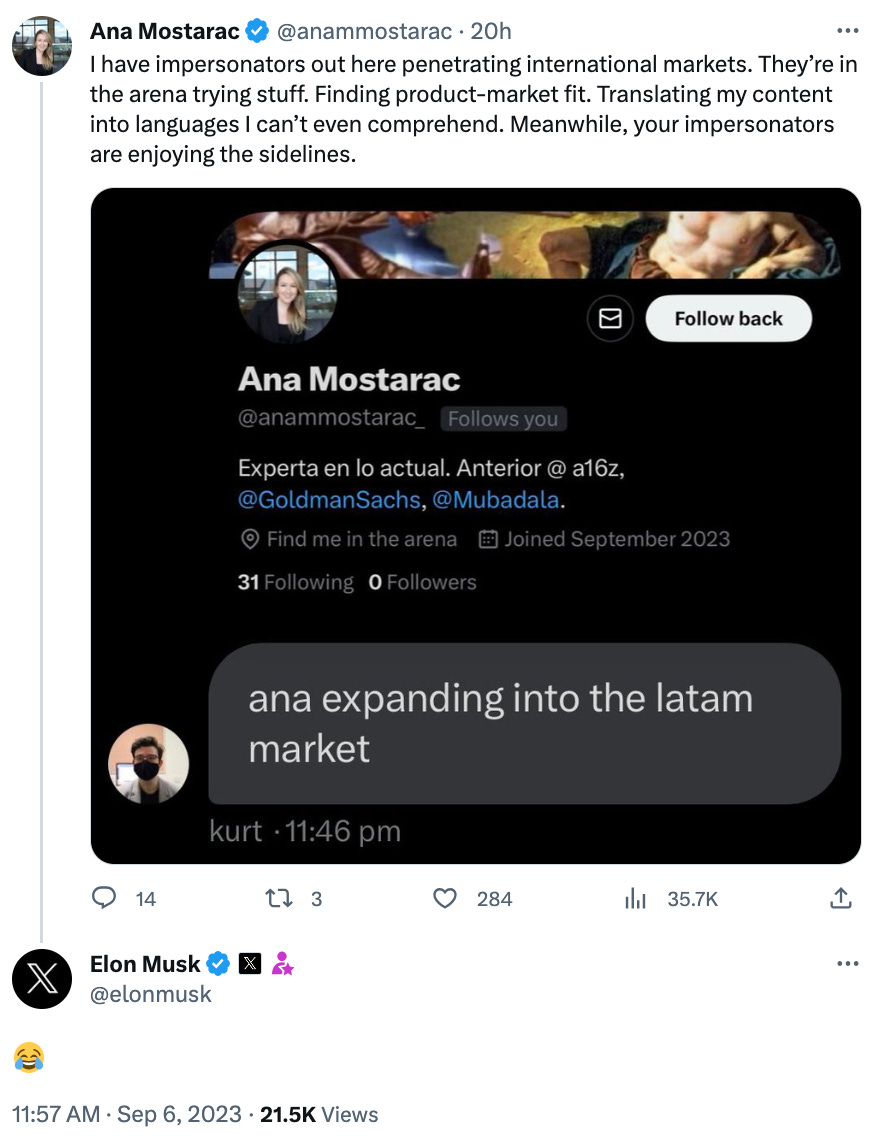Screen dimensions: 882x1148
Task: Click Elon Musk's blue verified badge
Action: (218, 964)
